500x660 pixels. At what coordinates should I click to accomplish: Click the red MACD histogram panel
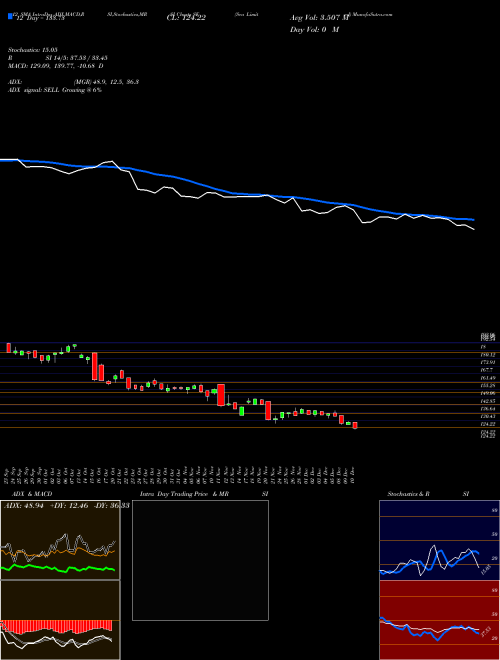coord(60,620)
